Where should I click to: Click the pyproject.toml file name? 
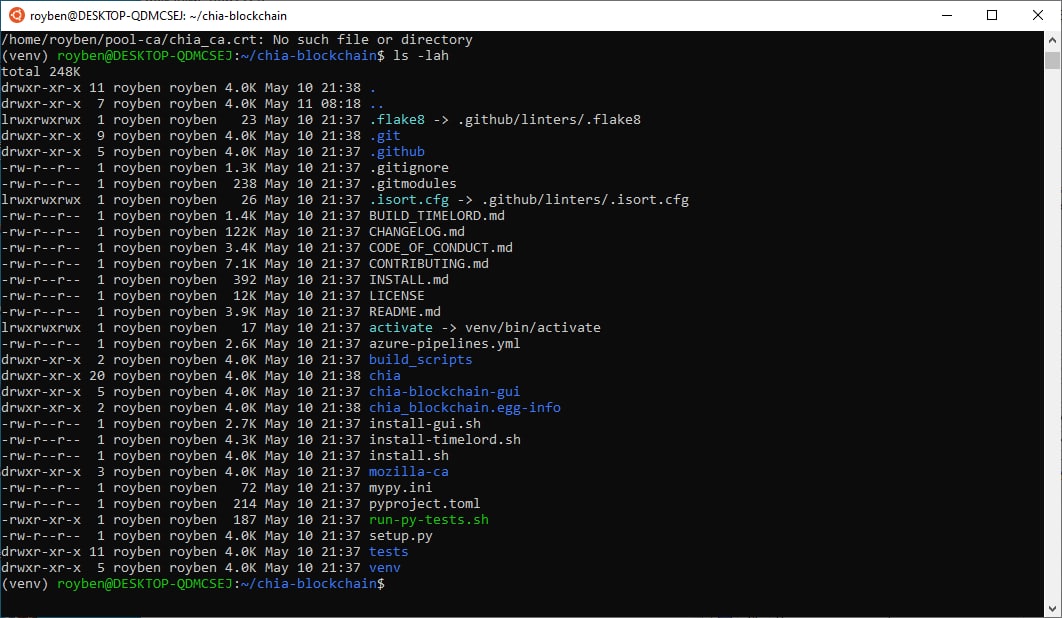425,503
